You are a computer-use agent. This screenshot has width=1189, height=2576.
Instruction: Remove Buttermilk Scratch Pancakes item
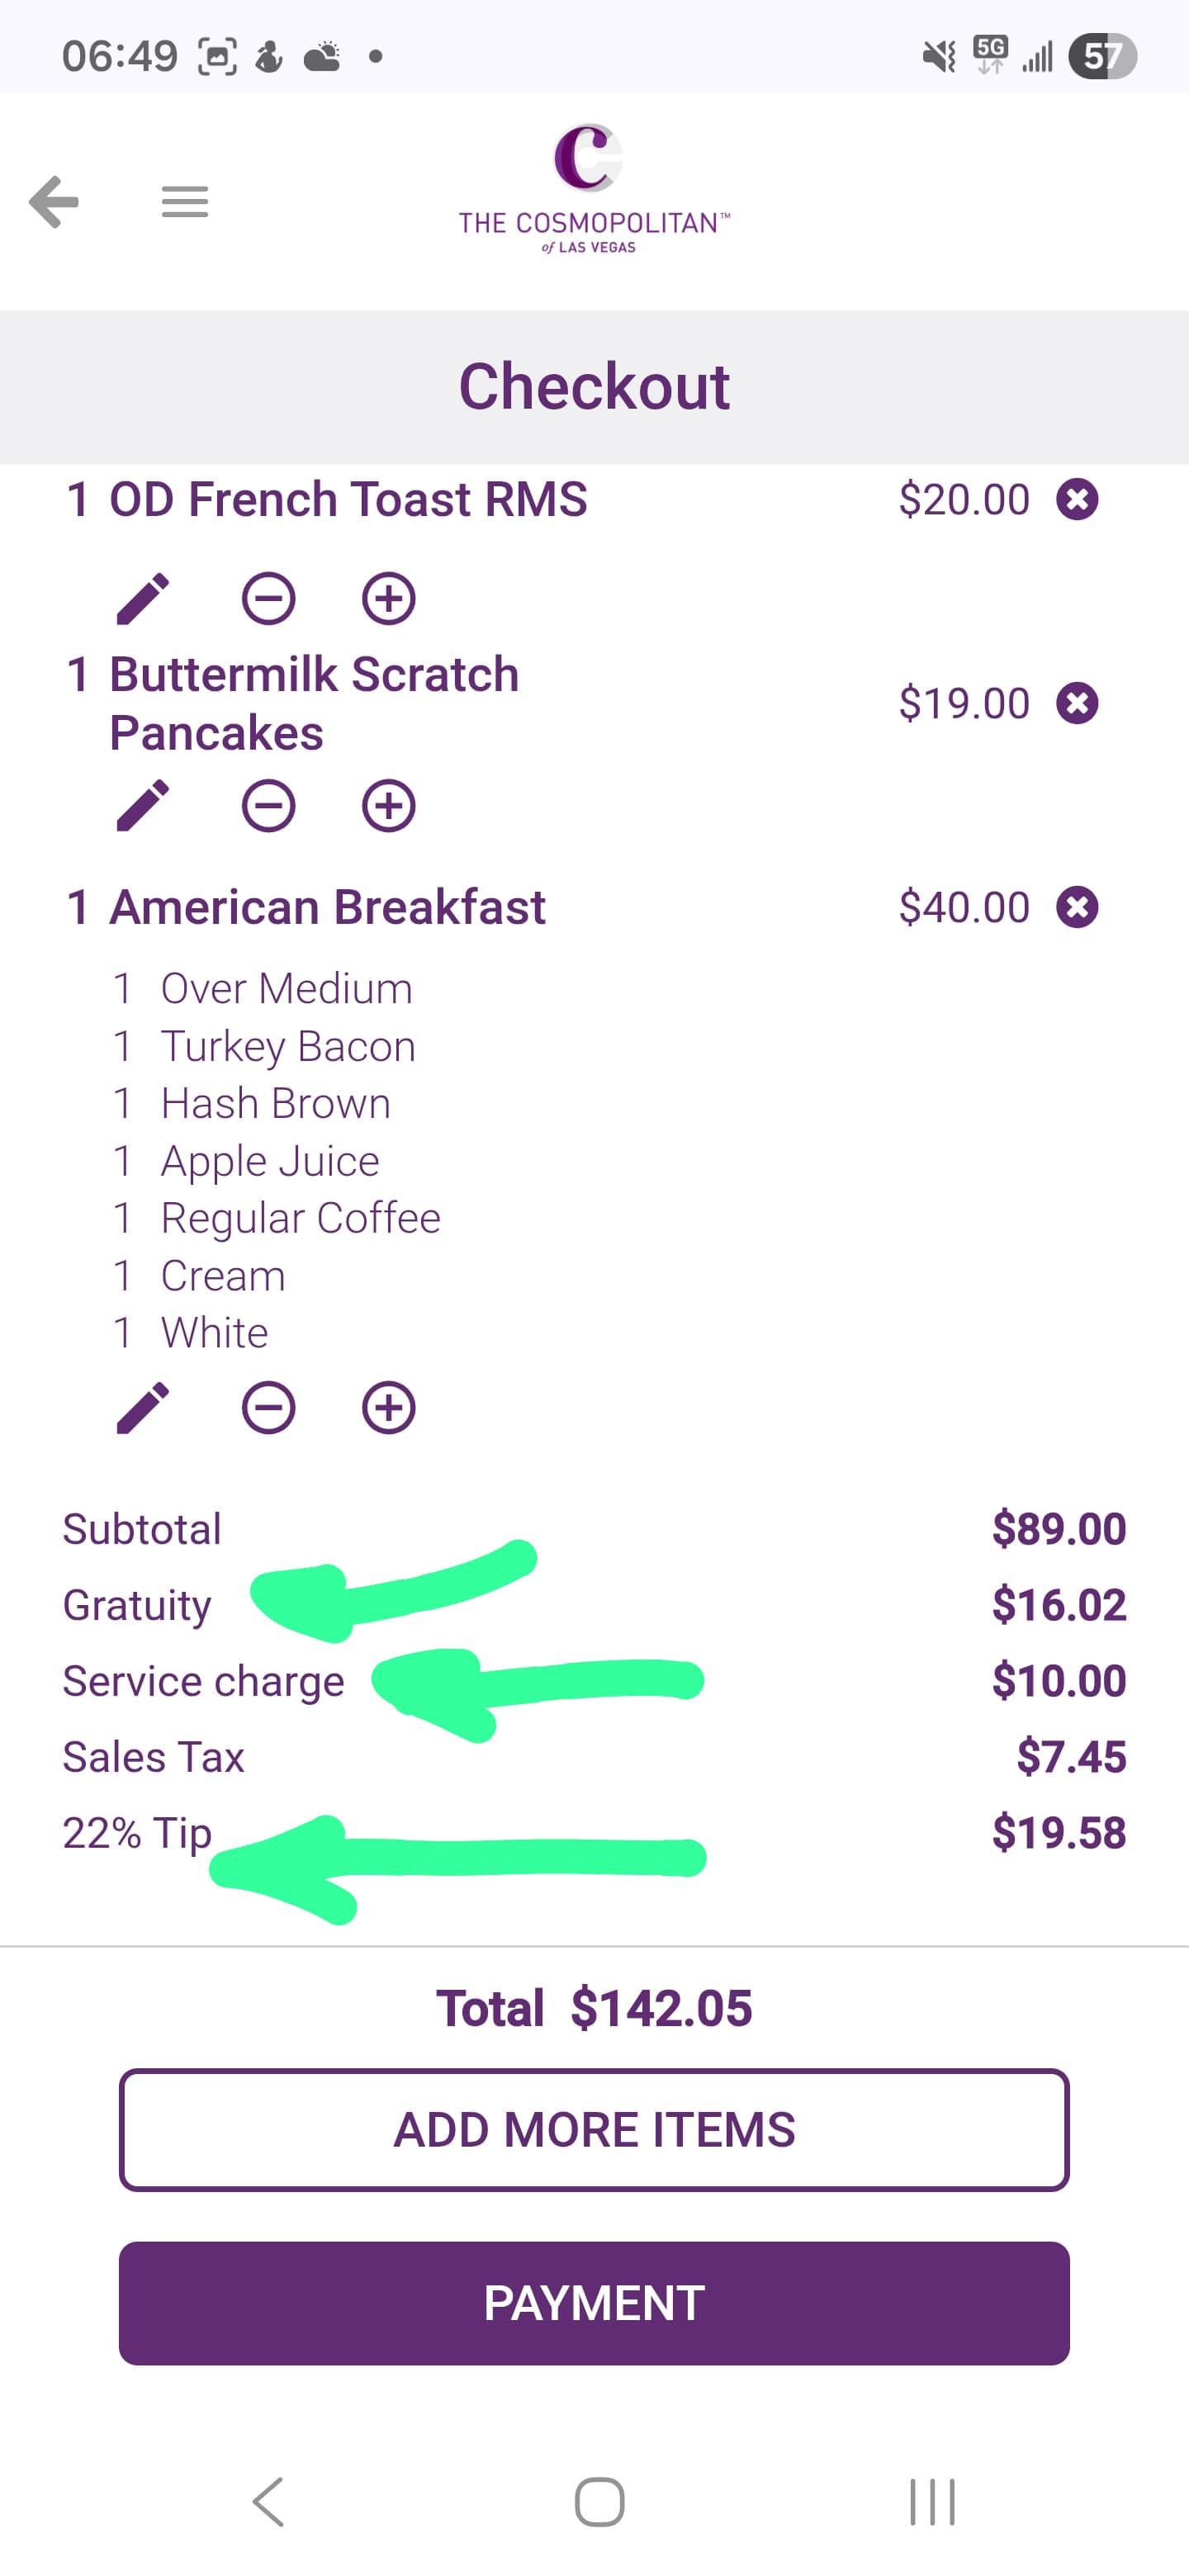pyautogui.click(x=1077, y=703)
